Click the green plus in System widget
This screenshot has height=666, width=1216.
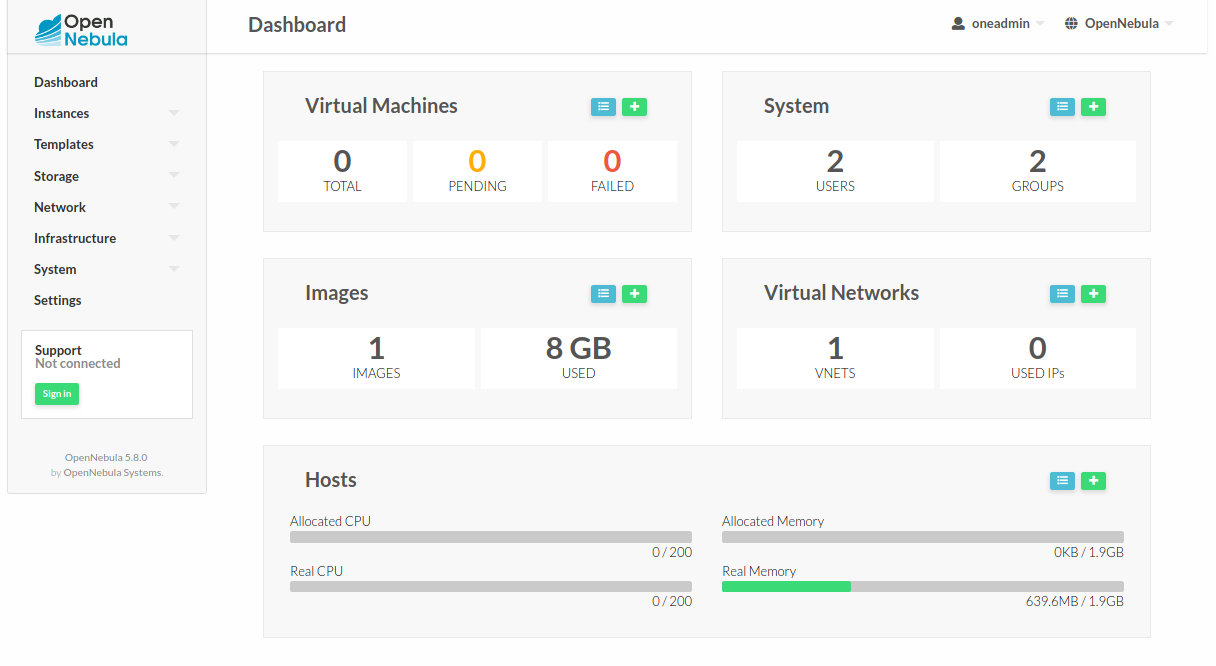1093,107
